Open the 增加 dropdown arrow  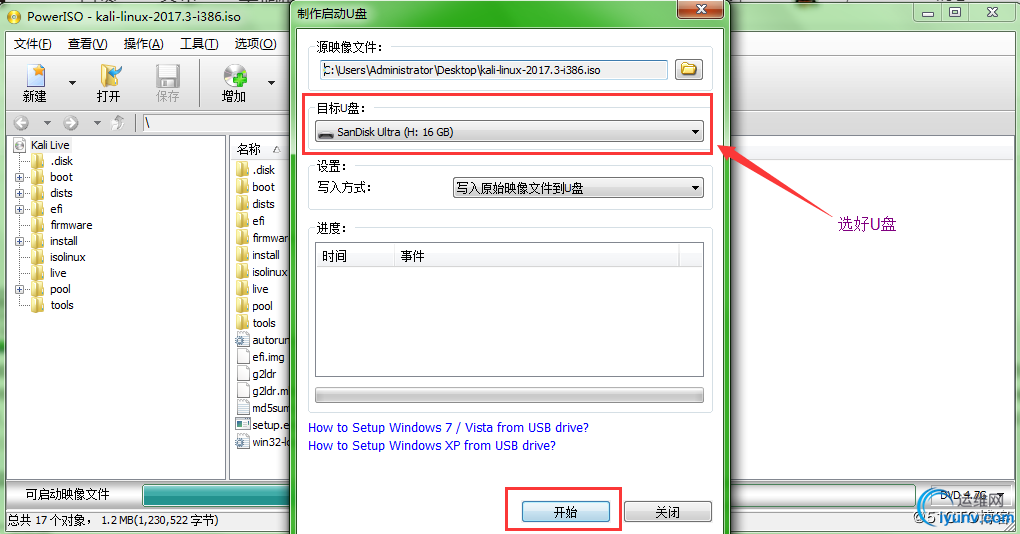coord(271,83)
